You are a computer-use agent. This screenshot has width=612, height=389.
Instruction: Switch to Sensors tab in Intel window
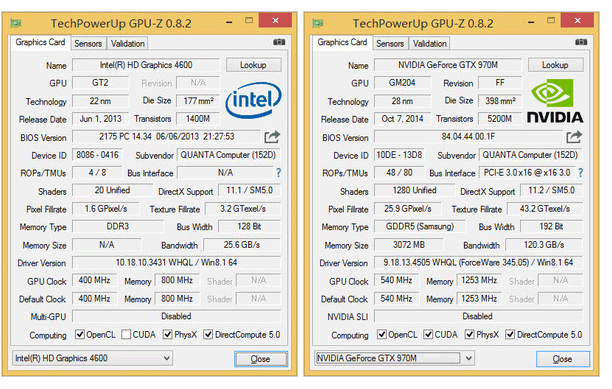tap(88, 43)
